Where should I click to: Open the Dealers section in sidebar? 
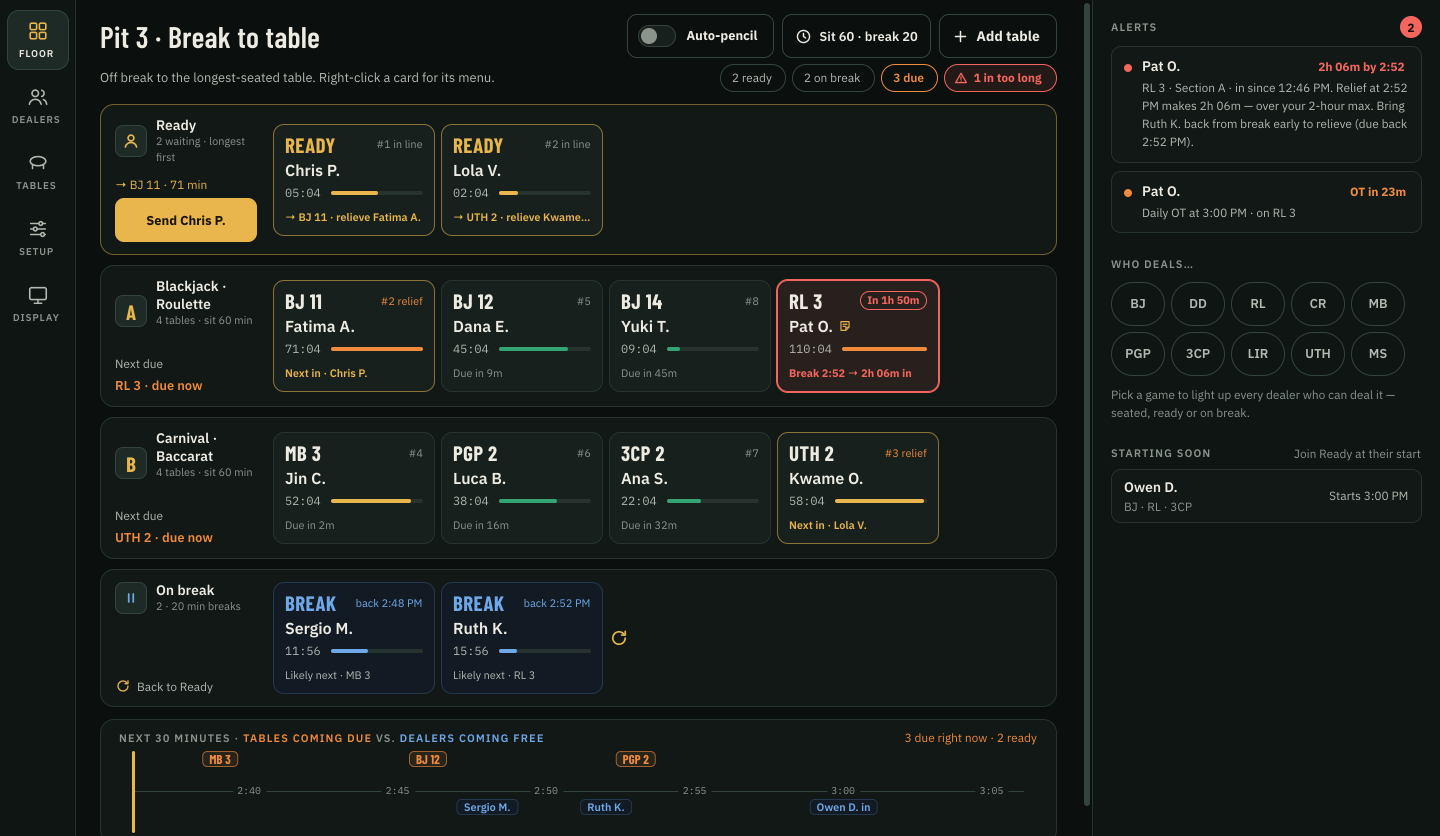37,106
